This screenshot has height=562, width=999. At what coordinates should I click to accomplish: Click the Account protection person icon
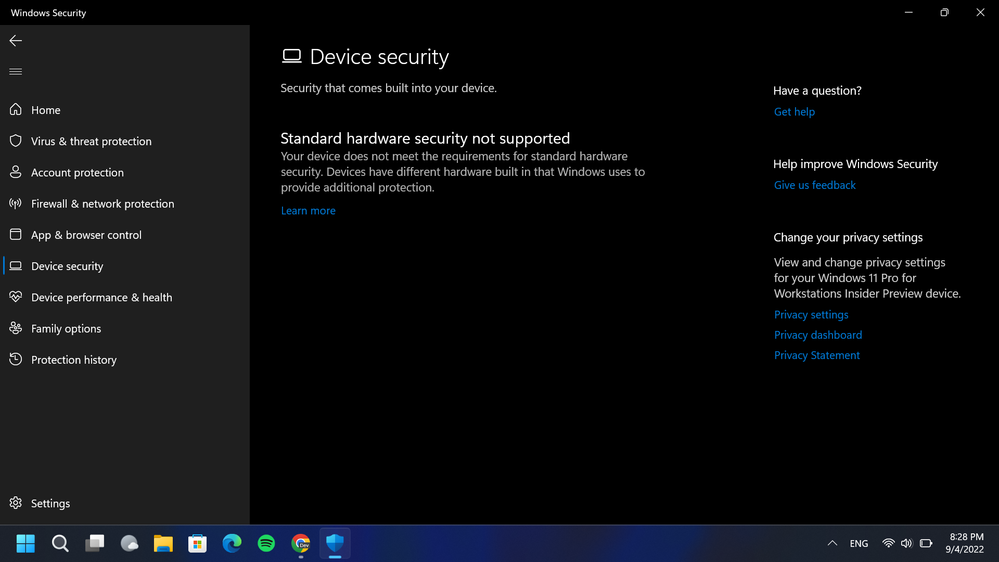[16, 172]
